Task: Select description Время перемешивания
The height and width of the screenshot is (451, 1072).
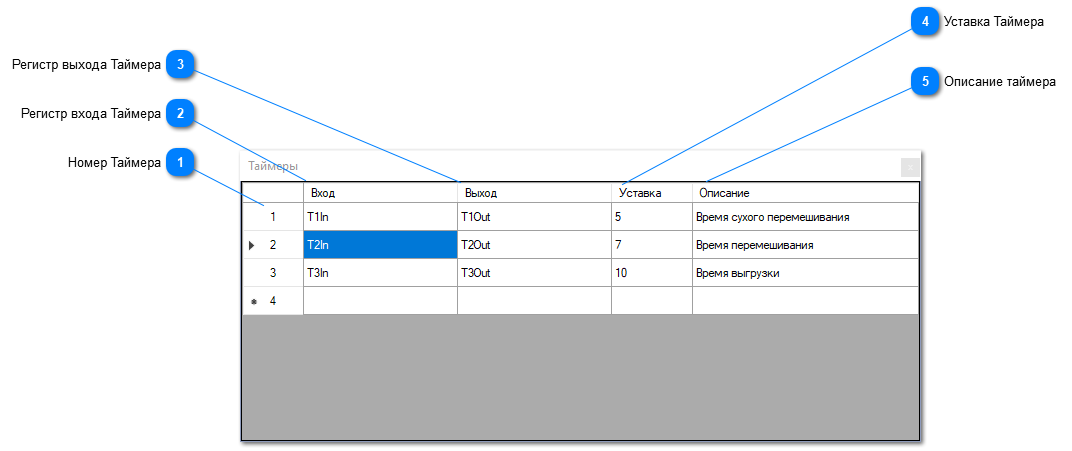Action: [805, 245]
